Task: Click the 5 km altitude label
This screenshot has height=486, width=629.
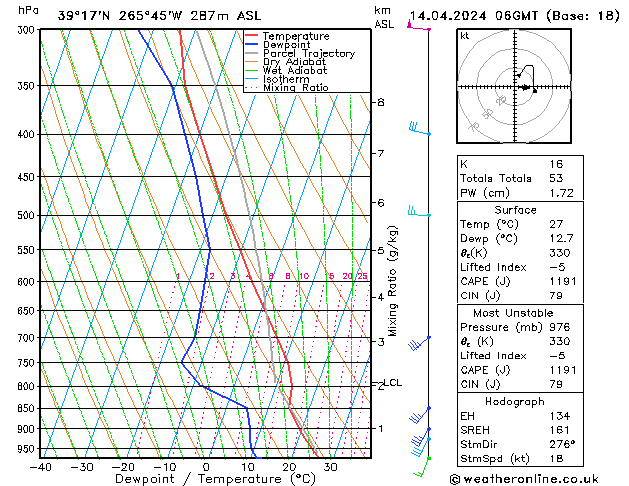Action: [x=381, y=251]
